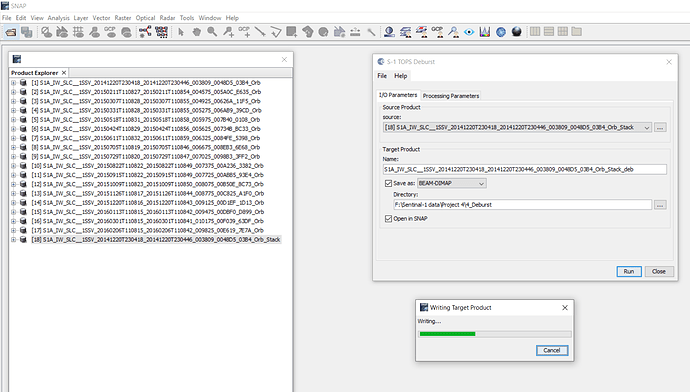Expand product [18] Orb_Stack node
The height and width of the screenshot is (392, 690).
click(13, 240)
